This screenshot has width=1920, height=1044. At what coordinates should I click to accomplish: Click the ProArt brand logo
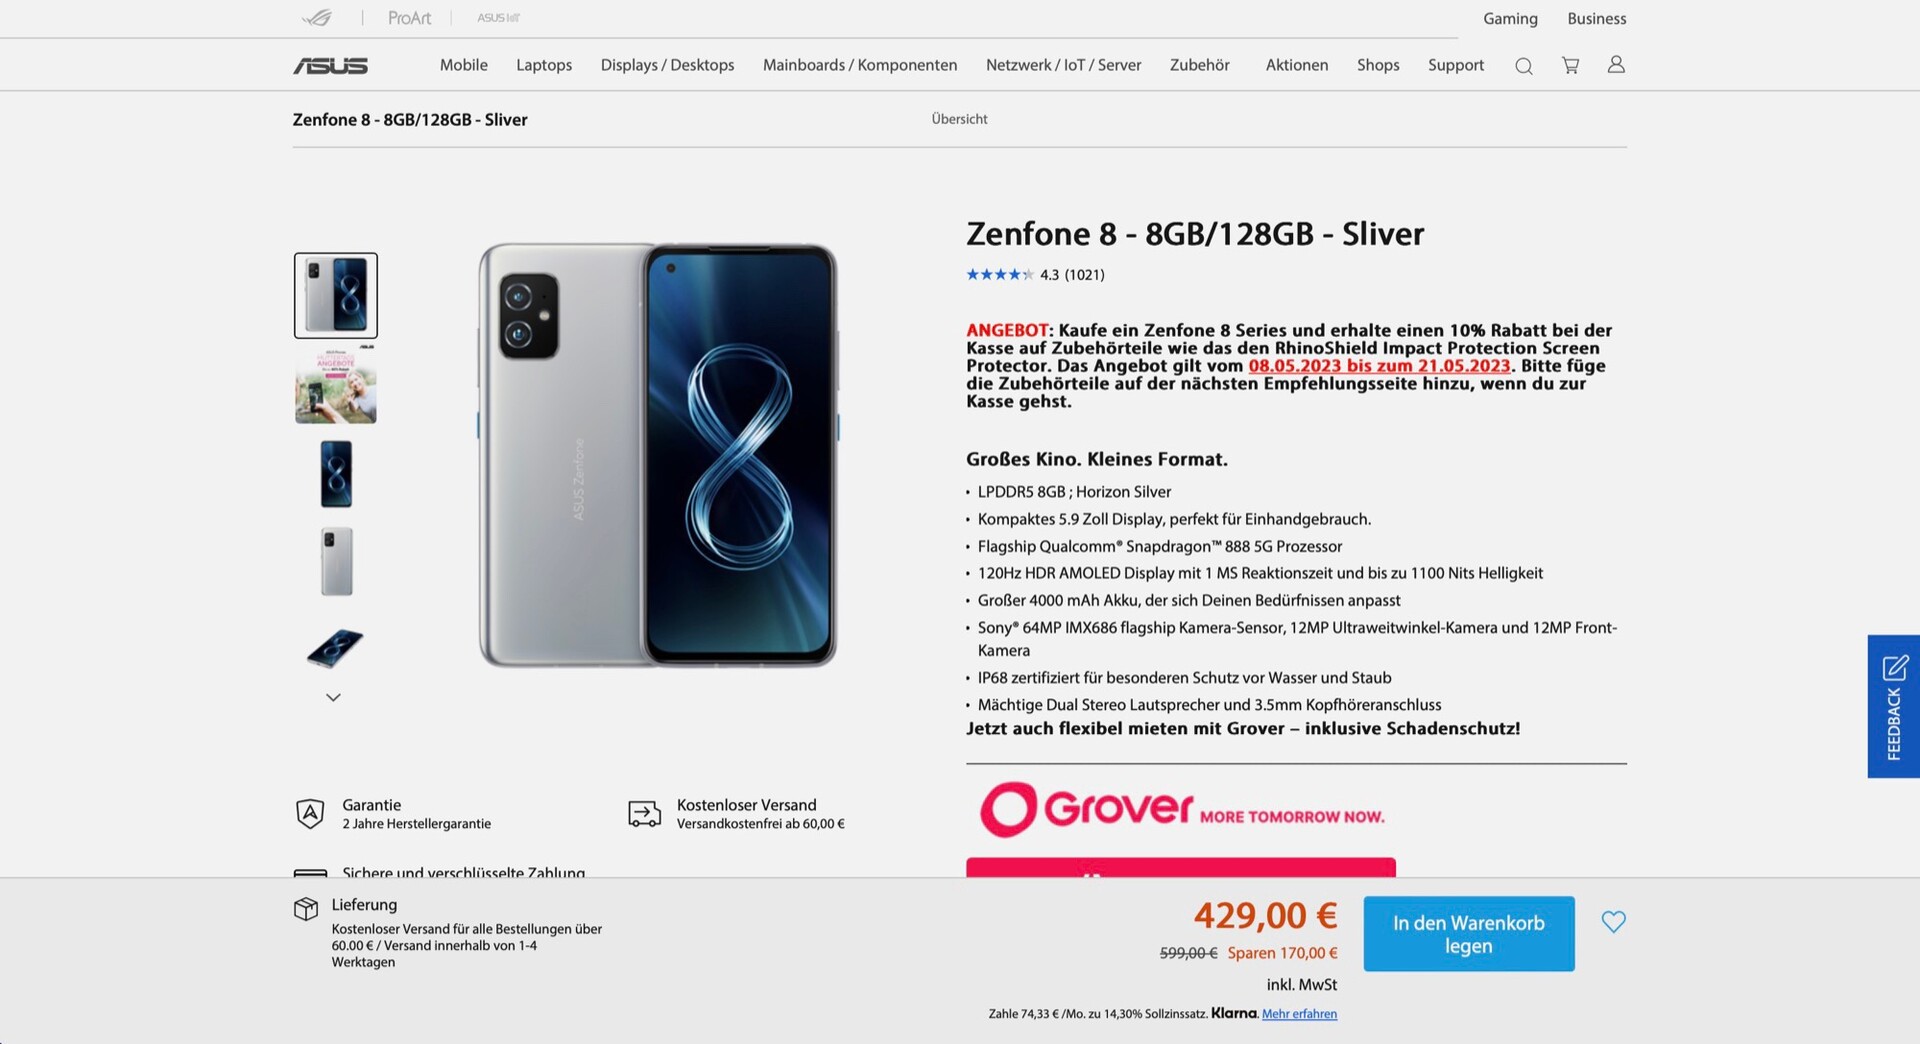[409, 18]
